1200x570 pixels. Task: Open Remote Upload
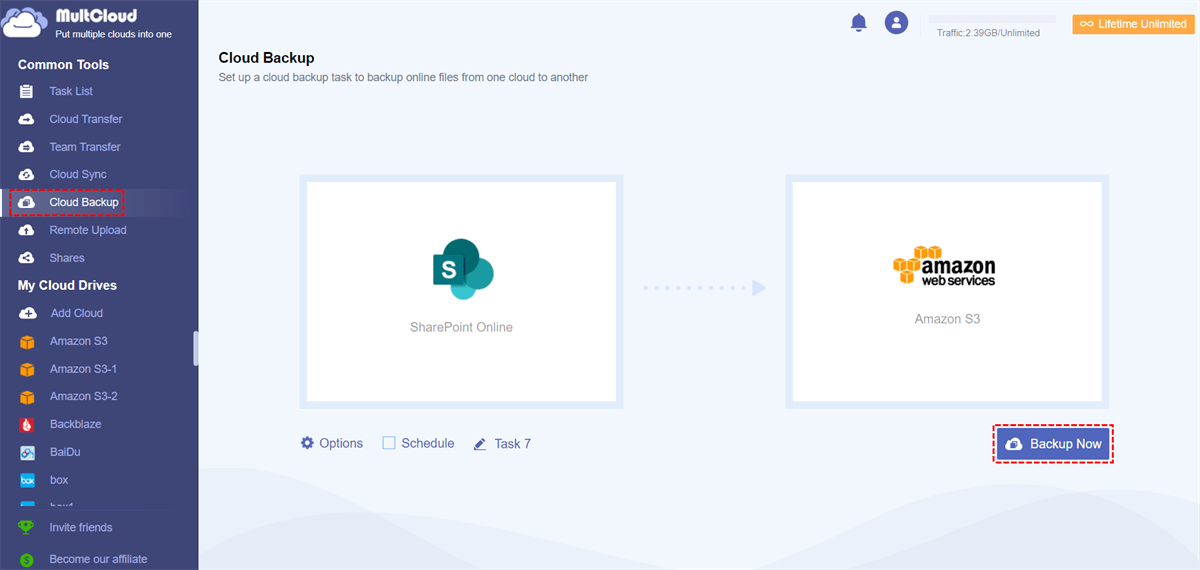pyautogui.click(x=88, y=230)
